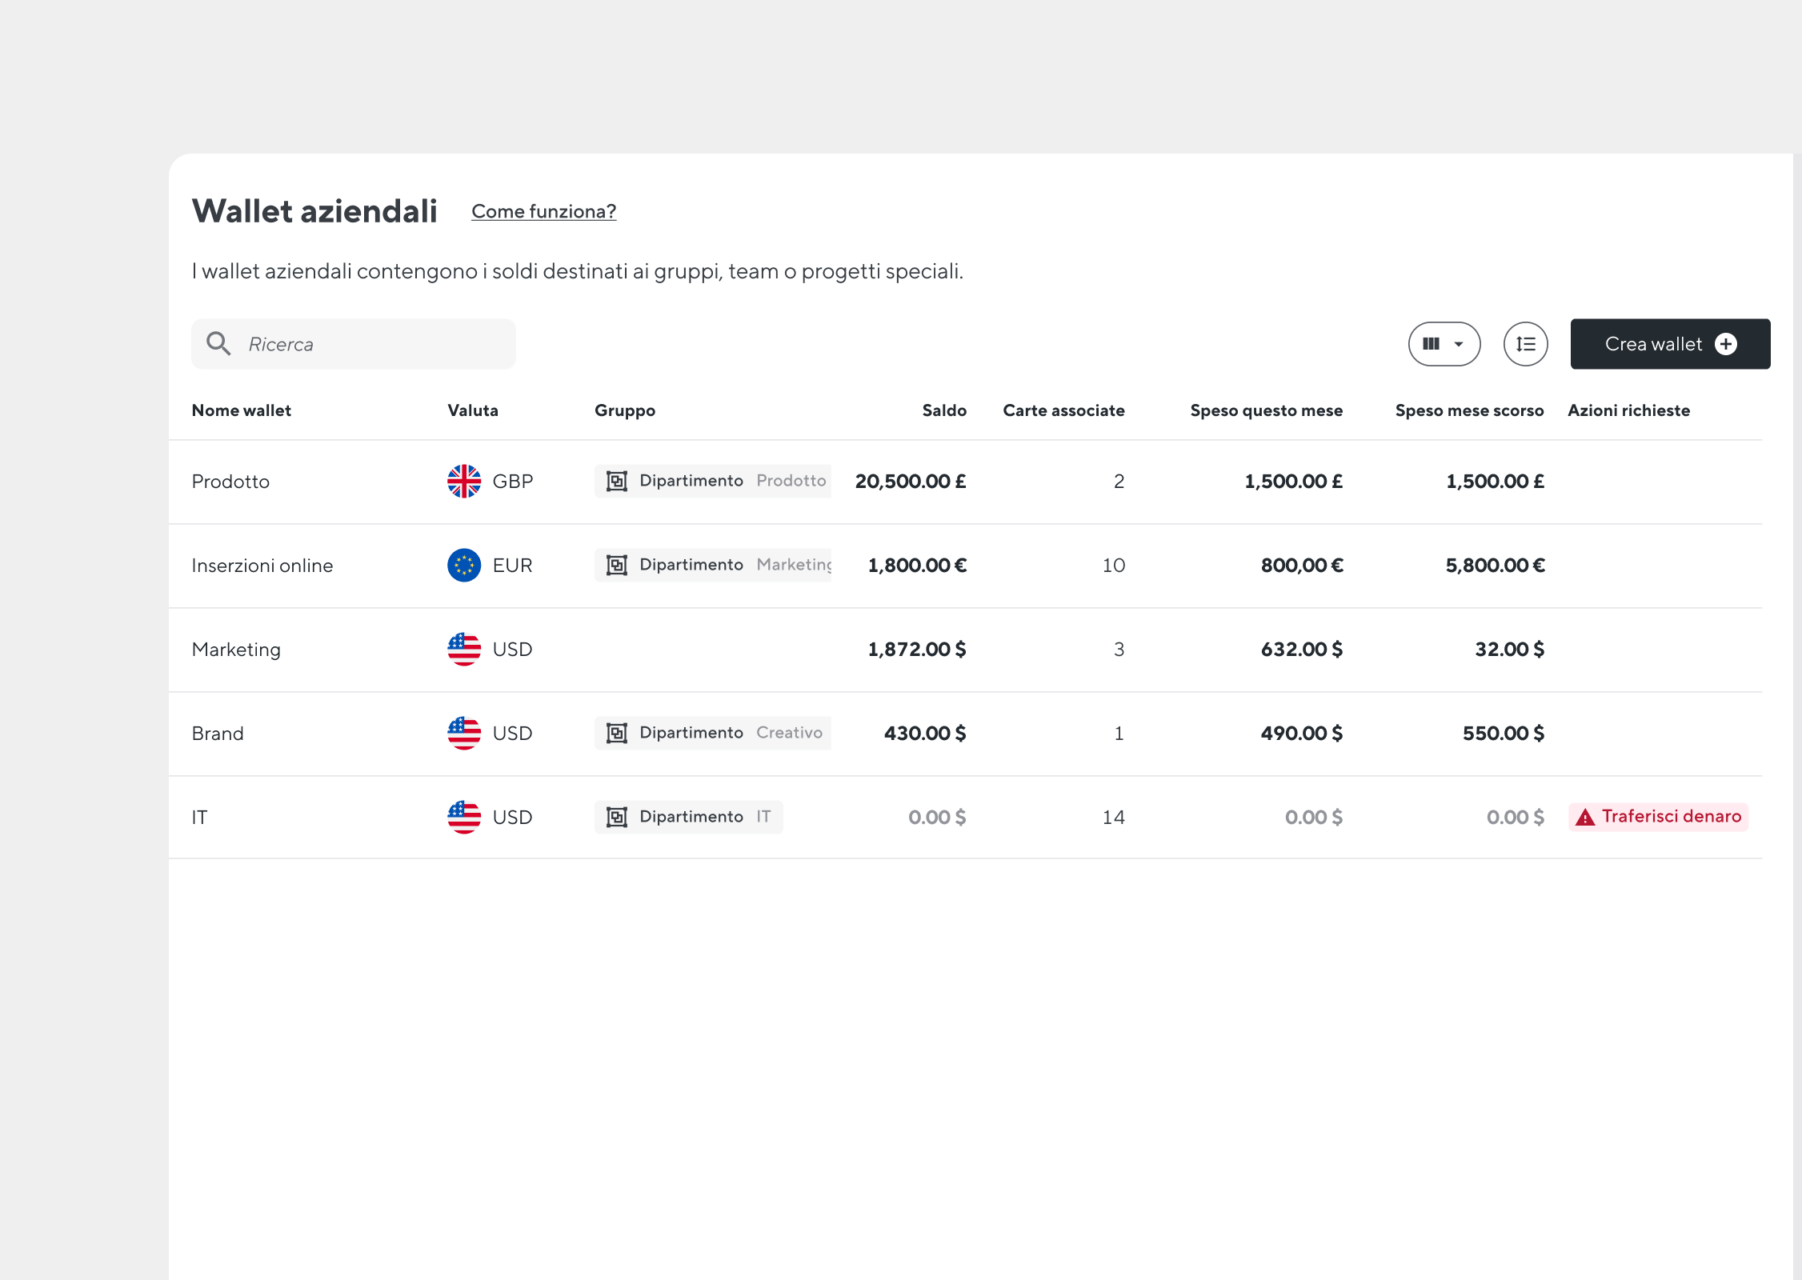Click the 10 associated cards value

coord(1113,565)
